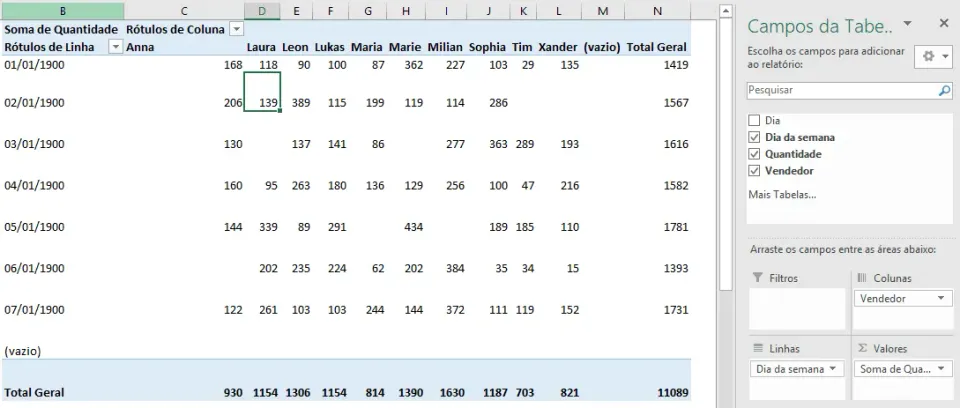Click the Linhas area icon
This screenshot has height=408, width=960.
(757, 348)
